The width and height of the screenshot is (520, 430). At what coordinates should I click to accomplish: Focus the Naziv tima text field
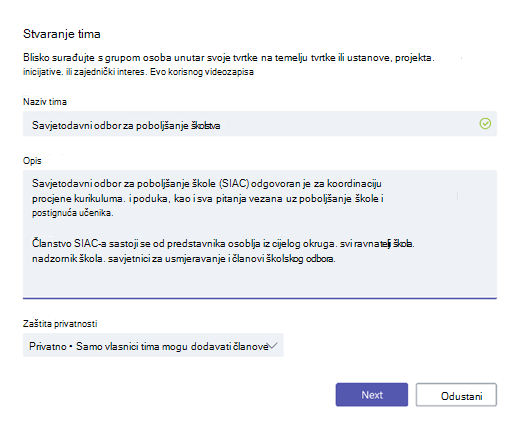tap(260, 124)
